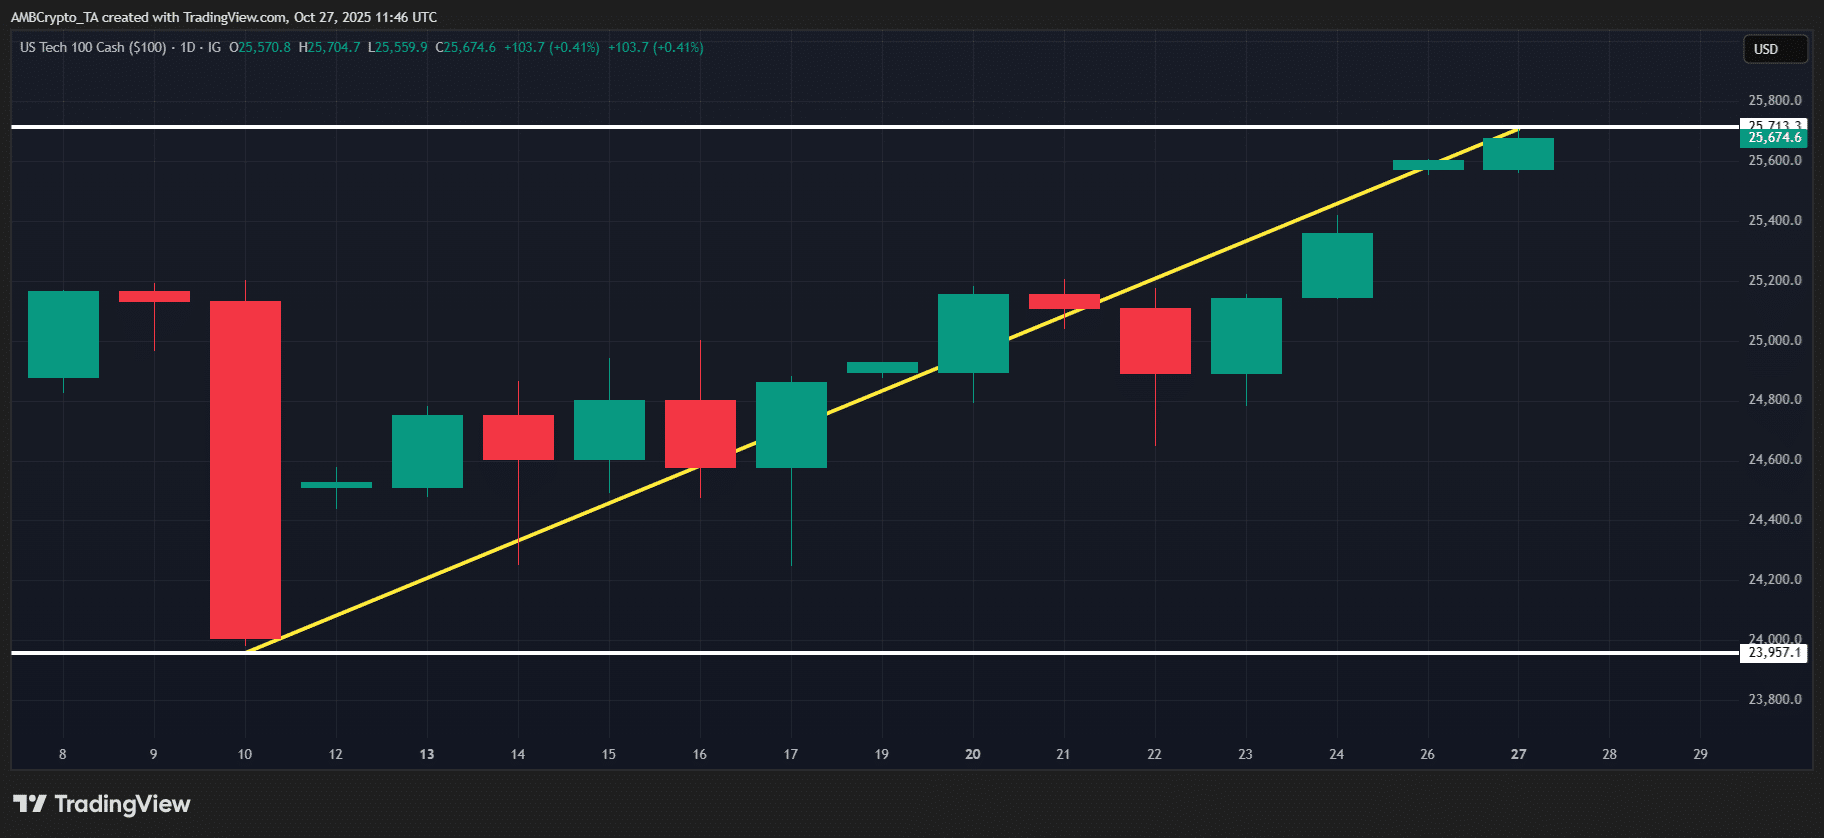1824x838 pixels.
Task: Select the 1D interval label in the legend
Action: pyautogui.click(x=187, y=47)
